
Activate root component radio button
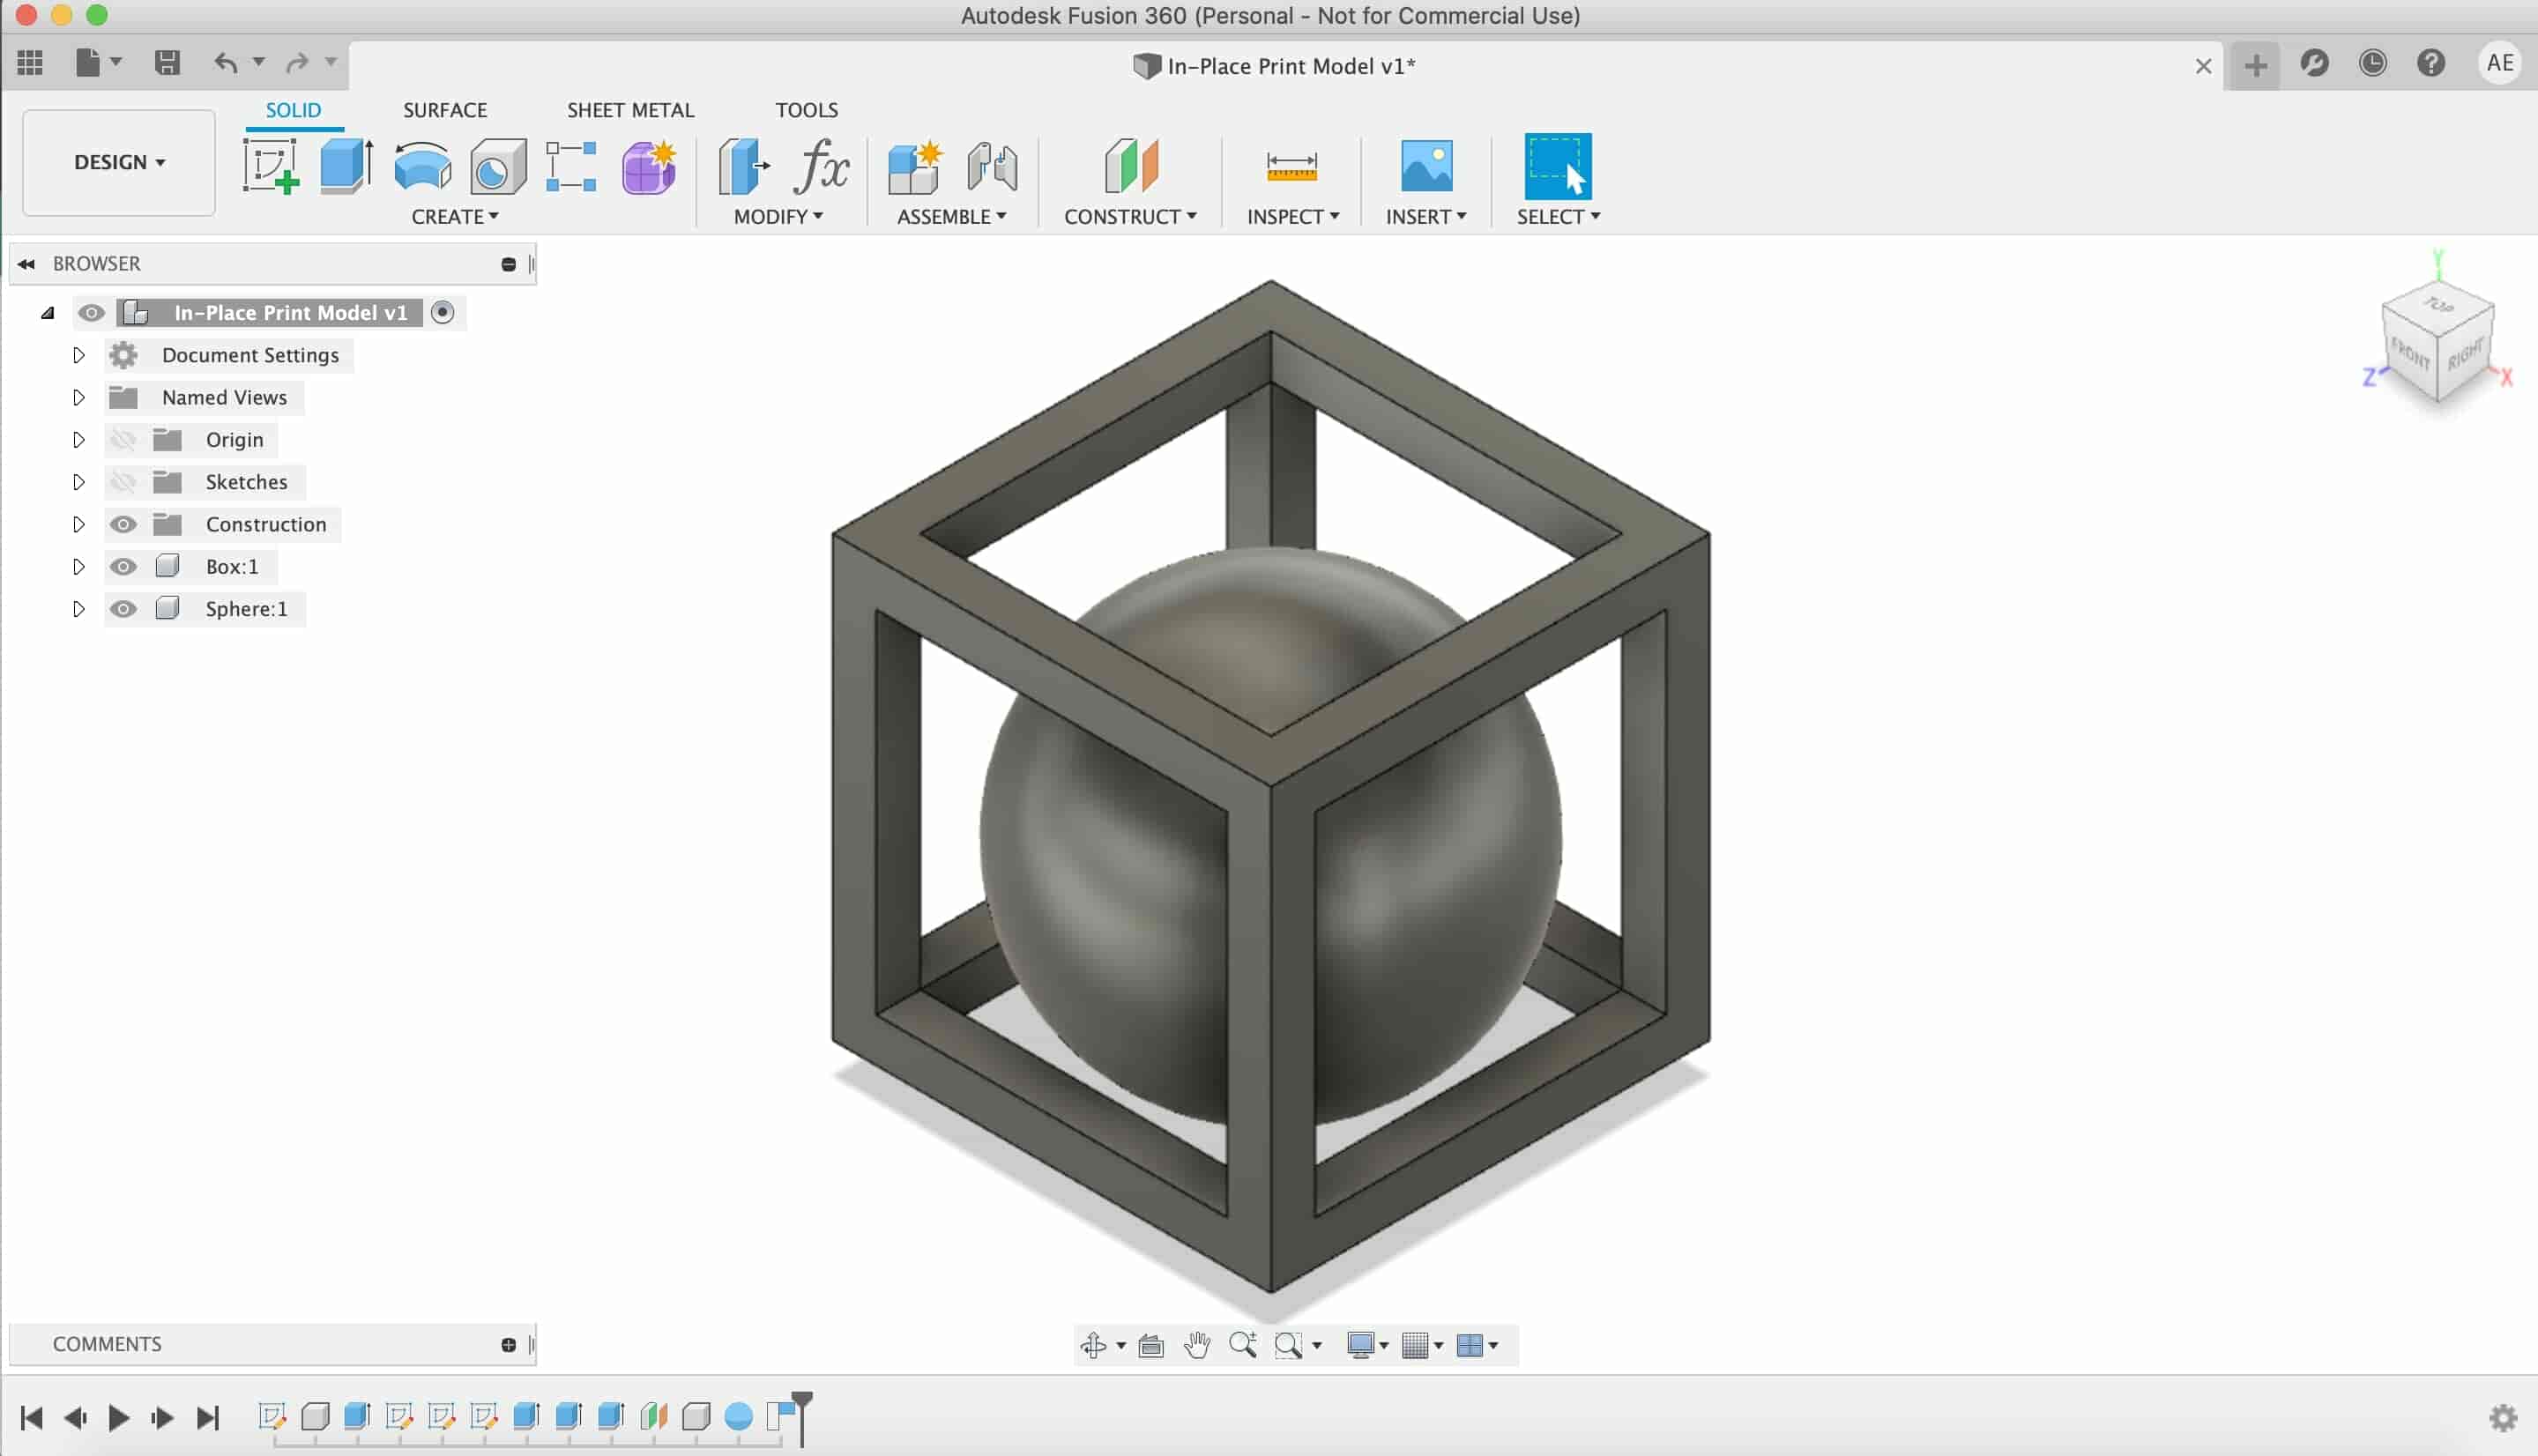click(442, 313)
